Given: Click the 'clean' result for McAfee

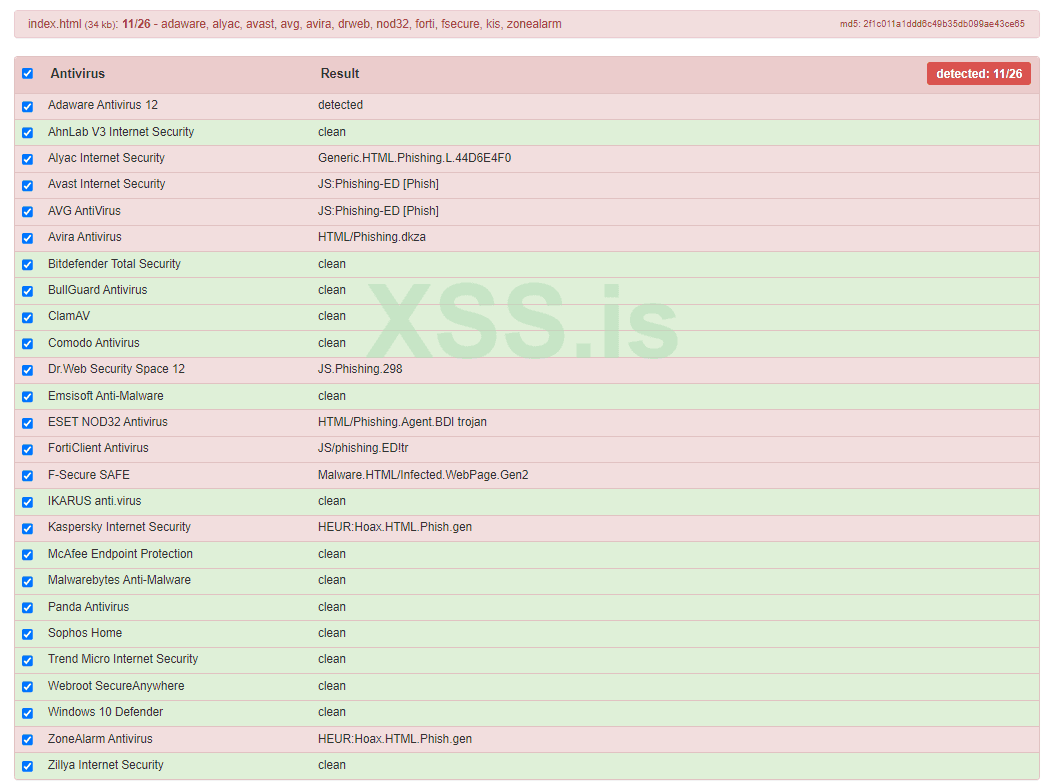Looking at the screenshot, I should (x=332, y=554).
